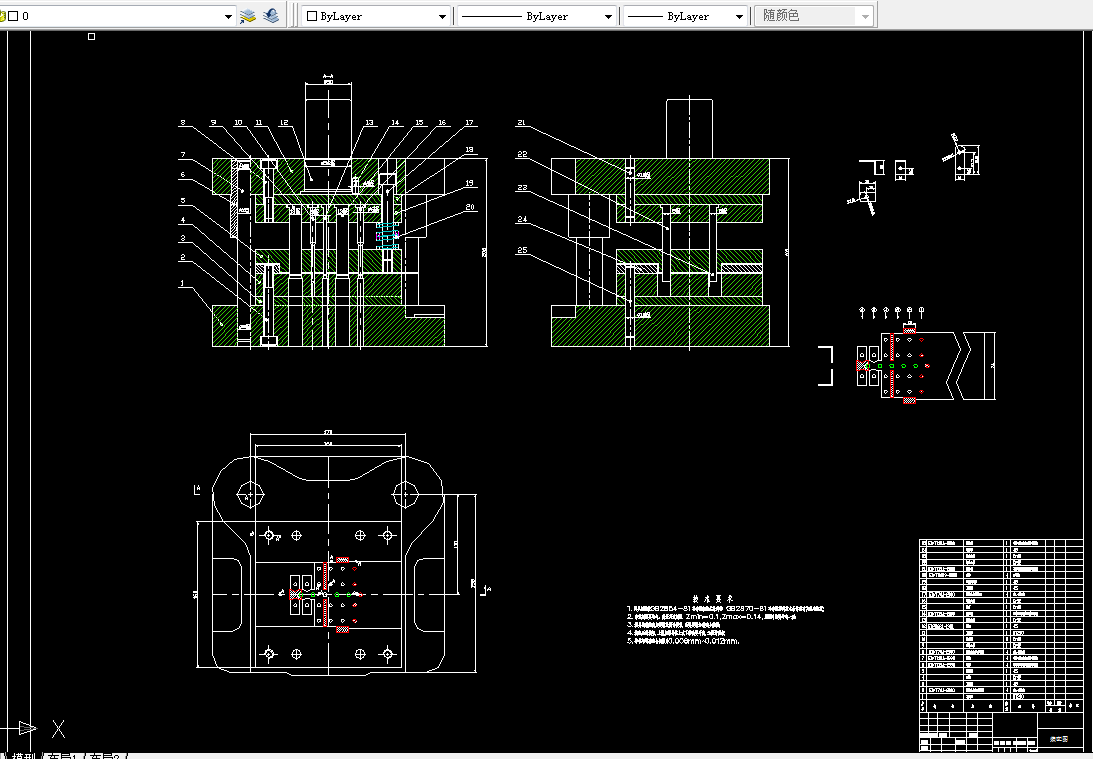Select balloon number 7 in section view

click(x=183, y=155)
